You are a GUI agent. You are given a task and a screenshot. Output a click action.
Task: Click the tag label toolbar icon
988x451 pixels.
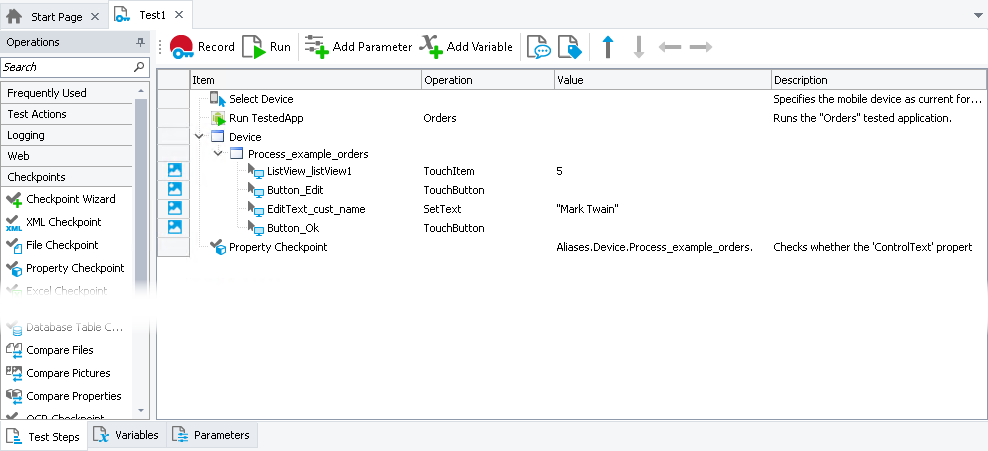(570, 47)
